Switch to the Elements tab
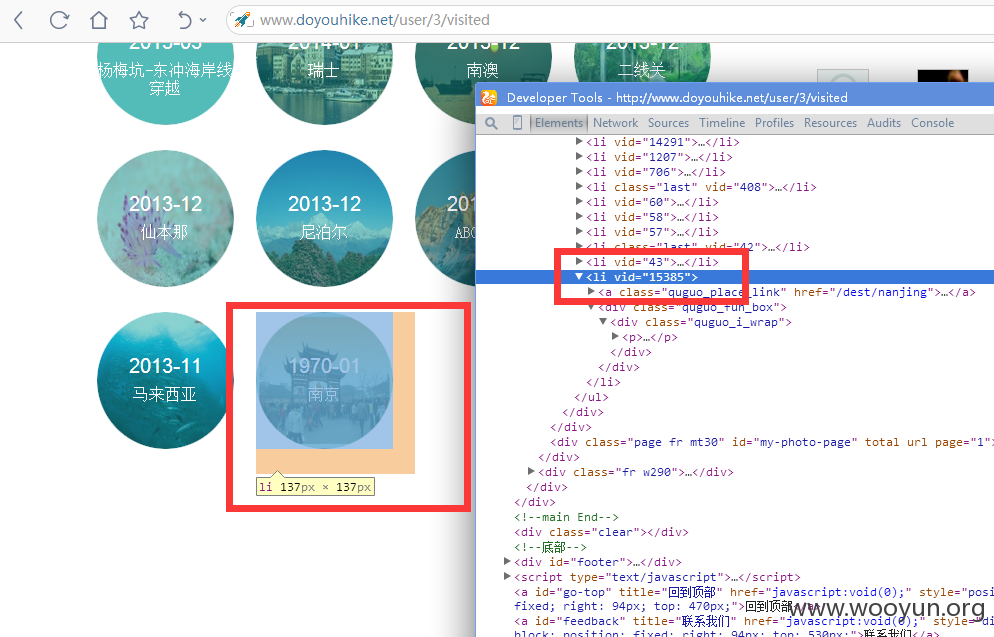994x637 pixels. [x=558, y=123]
